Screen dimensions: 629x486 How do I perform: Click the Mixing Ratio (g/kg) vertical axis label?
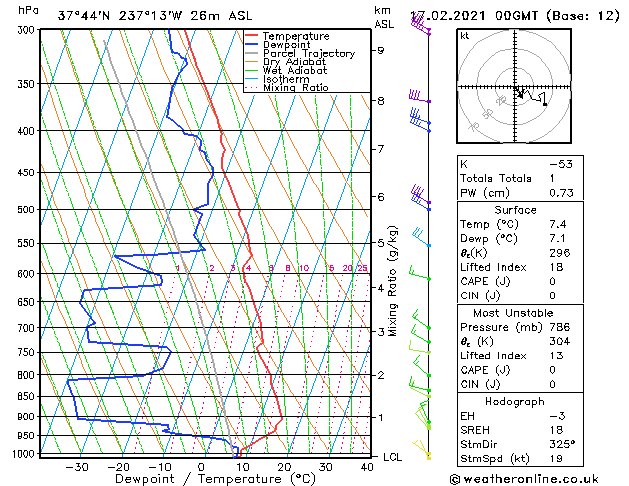pos(393,281)
